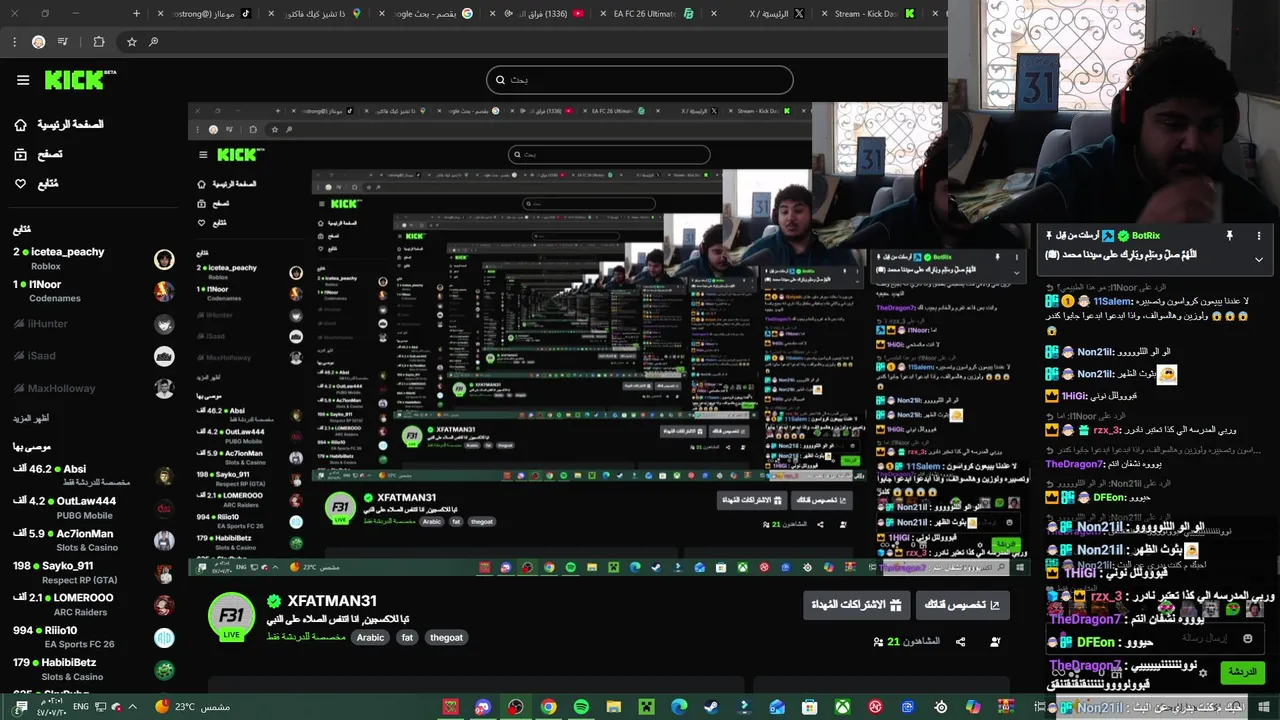Open the Chrome extensions puzzle icon
This screenshot has width=1280, height=720.
98,42
